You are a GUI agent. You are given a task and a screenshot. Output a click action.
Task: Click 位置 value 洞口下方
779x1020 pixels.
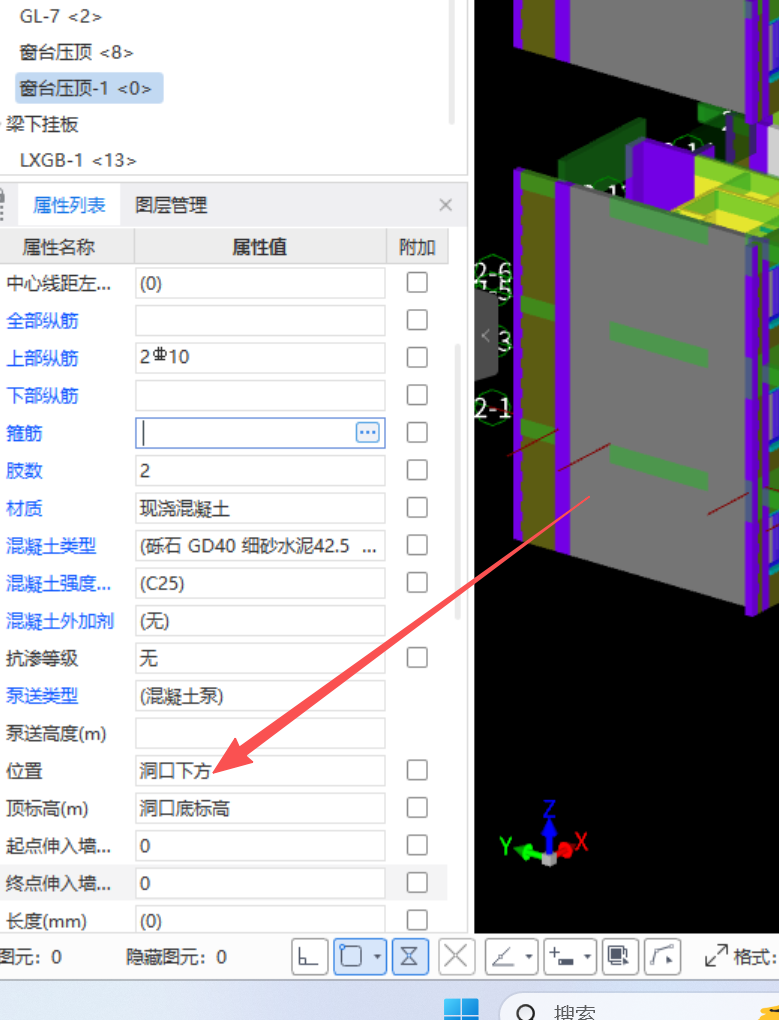[260, 771]
